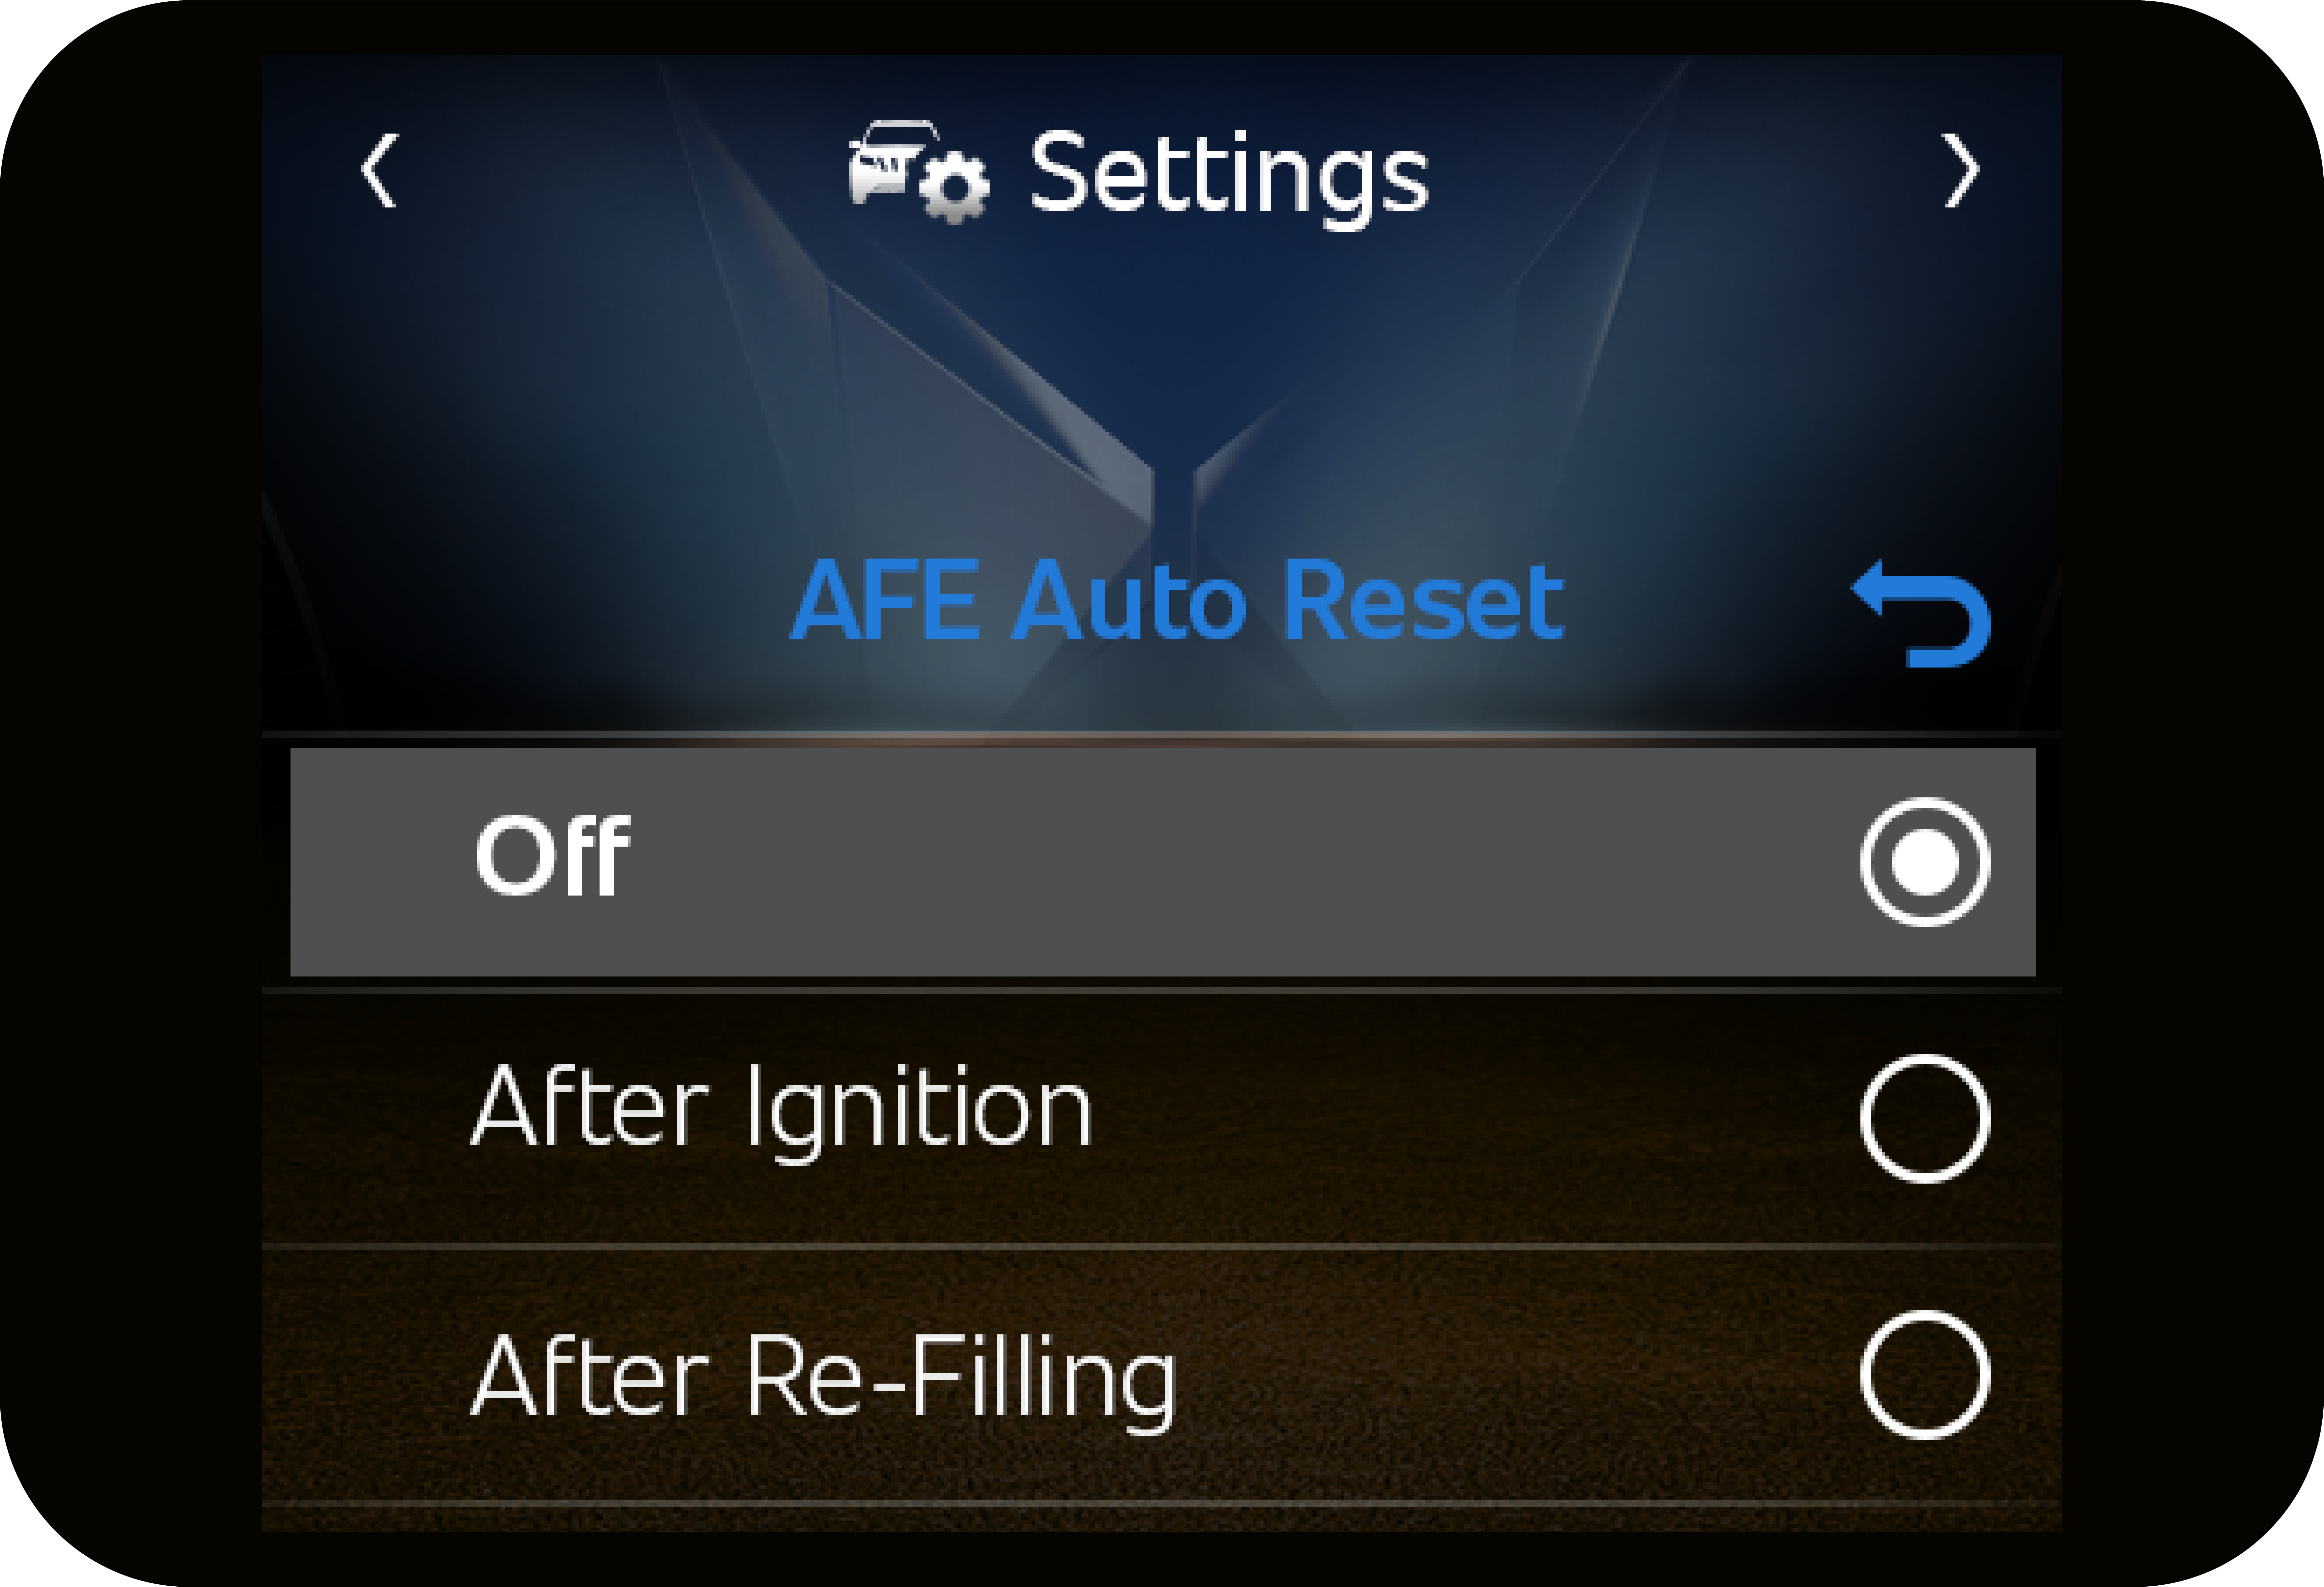Click the word Re-Filling in the list
This screenshot has height=1587, width=2324.
(x=960, y=1380)
